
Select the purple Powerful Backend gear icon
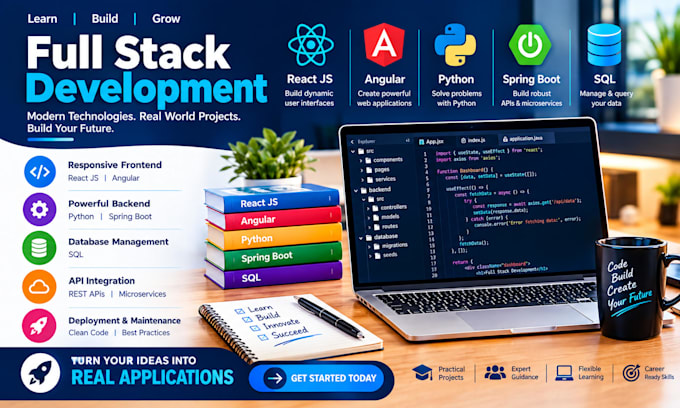pyautogui.click(x=39, y=210)
